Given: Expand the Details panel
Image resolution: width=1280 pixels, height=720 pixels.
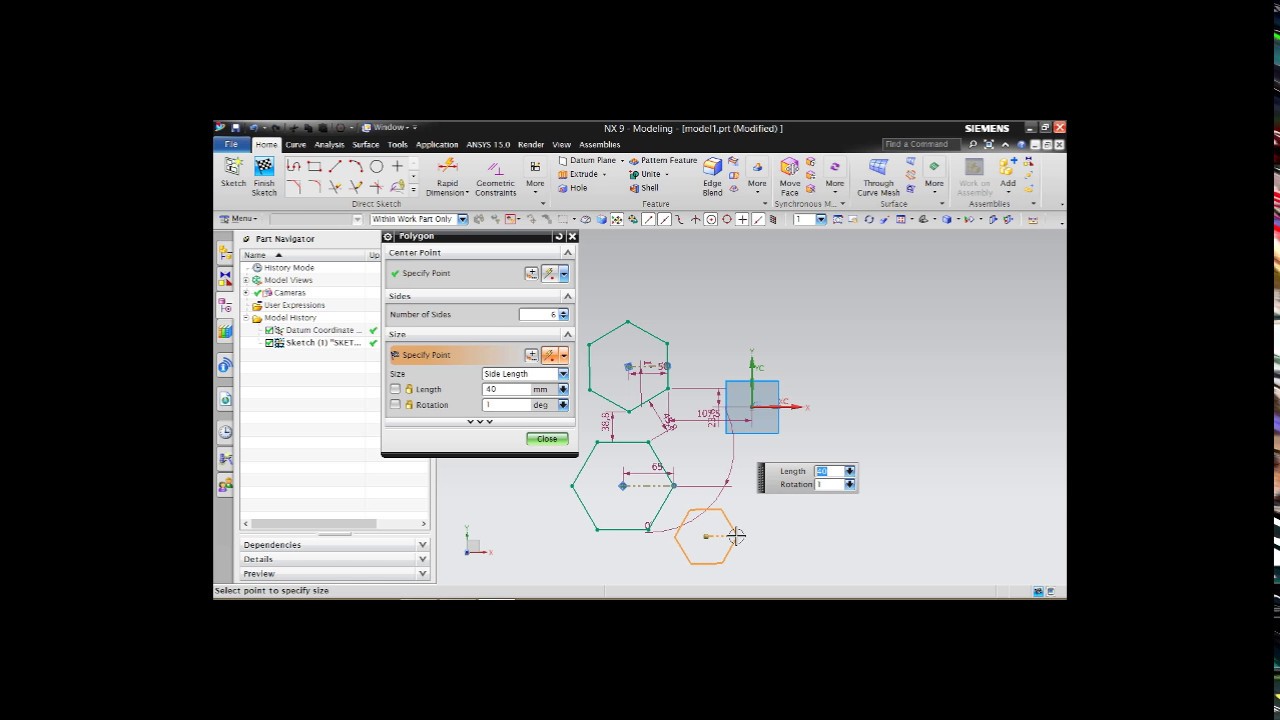Looking at the screenshot, I should point(422,559).
